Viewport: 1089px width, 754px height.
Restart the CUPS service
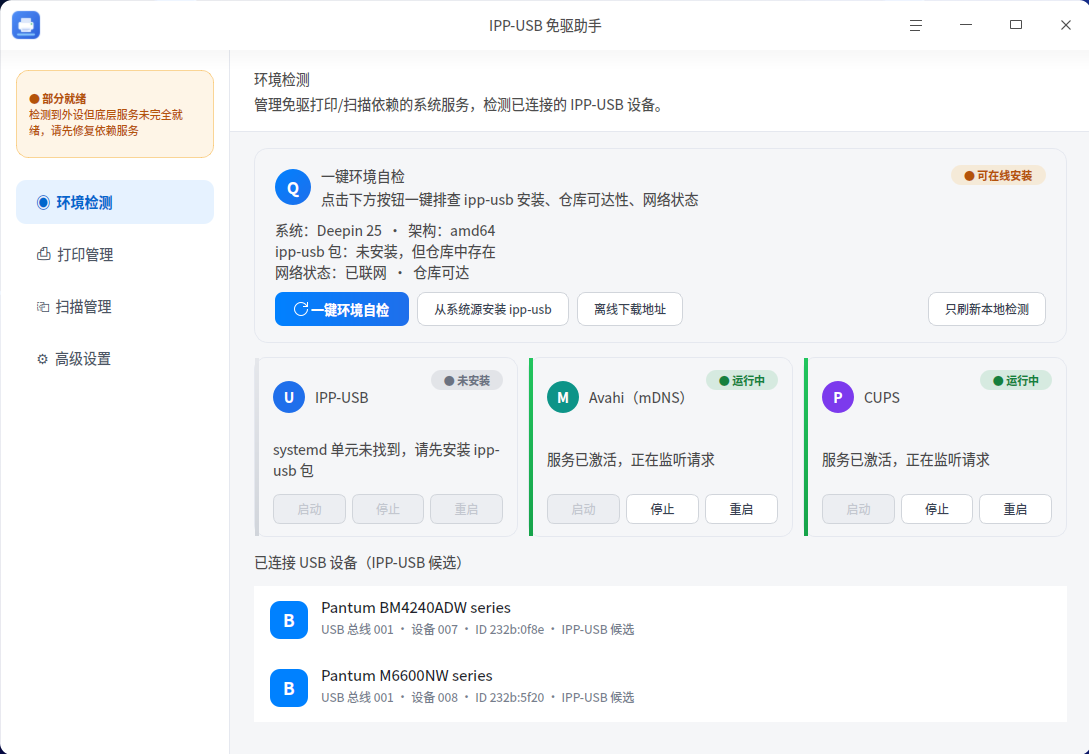(1015, 509)
